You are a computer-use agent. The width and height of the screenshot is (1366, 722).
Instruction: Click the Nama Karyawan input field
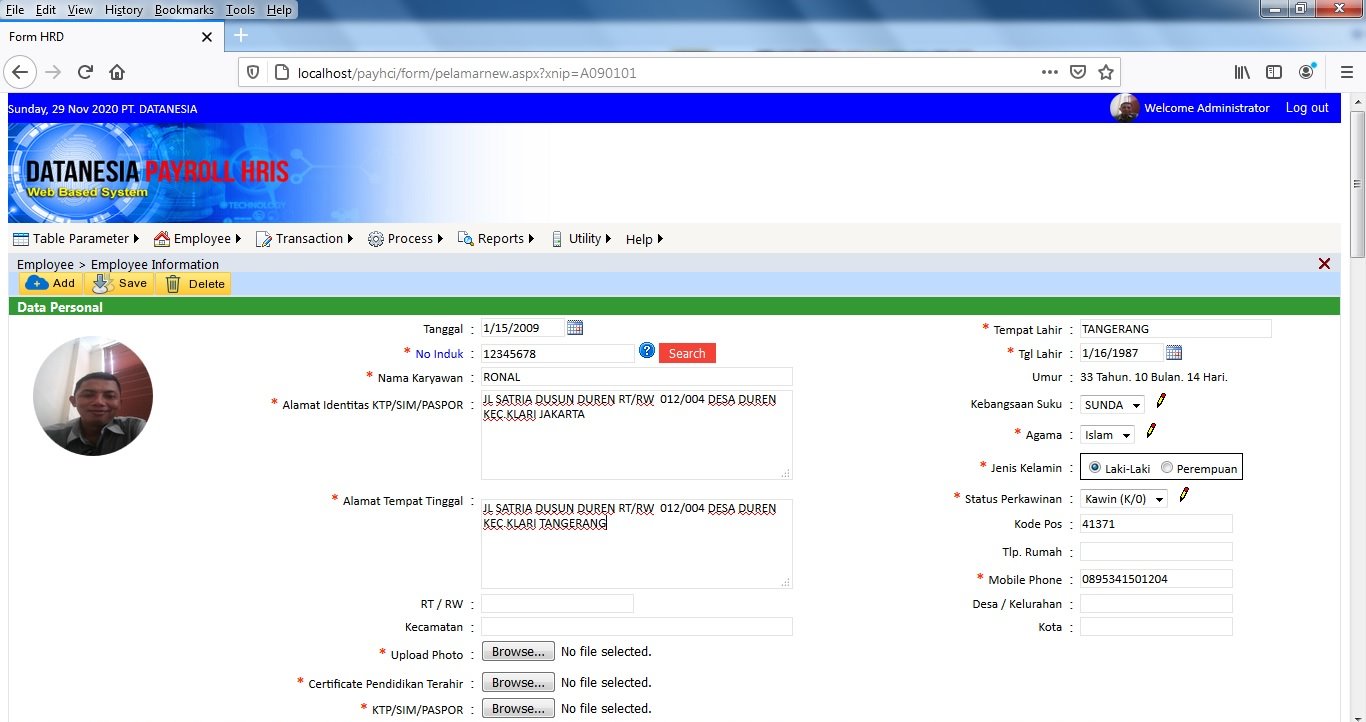[637, 377]
